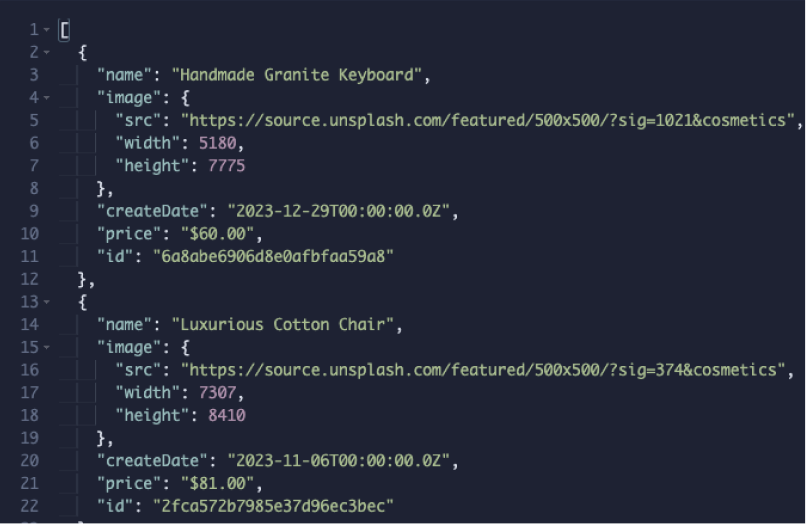806x524 pixels.
Task: Fold the second "image" object on line 15
Action: coord(48,347)
